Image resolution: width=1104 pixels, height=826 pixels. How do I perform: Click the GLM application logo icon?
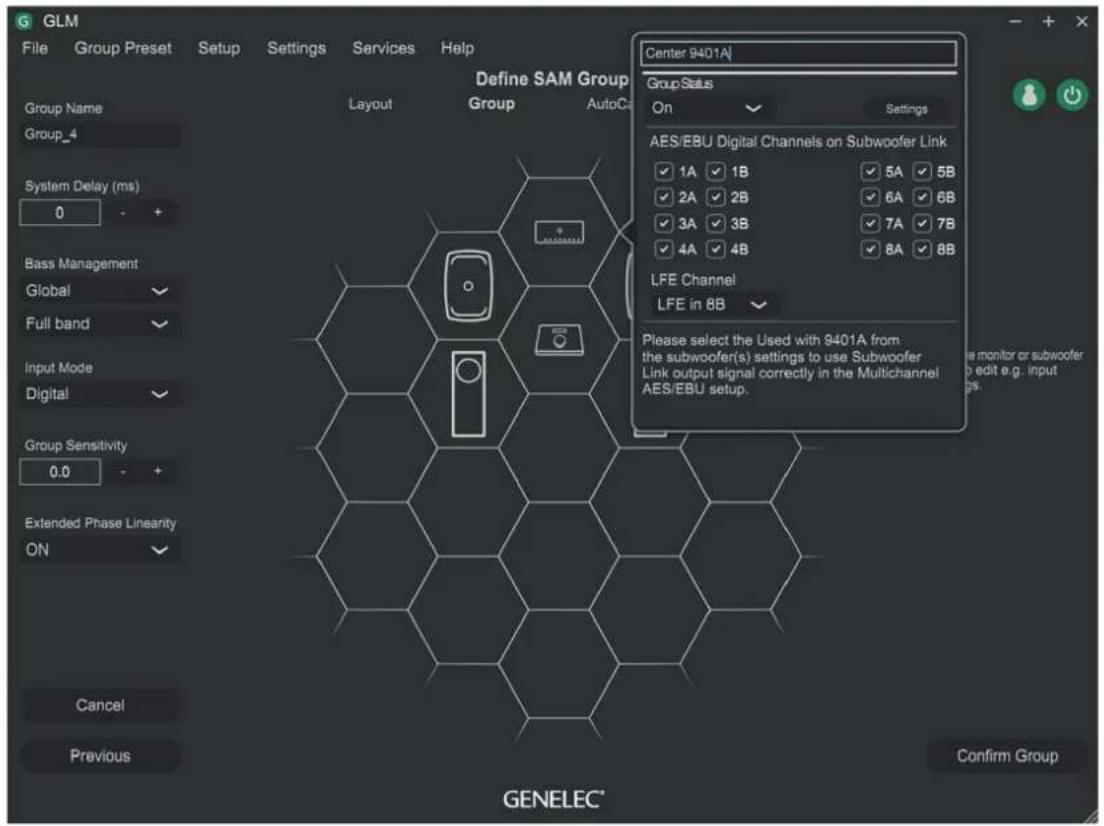(24, 21)
